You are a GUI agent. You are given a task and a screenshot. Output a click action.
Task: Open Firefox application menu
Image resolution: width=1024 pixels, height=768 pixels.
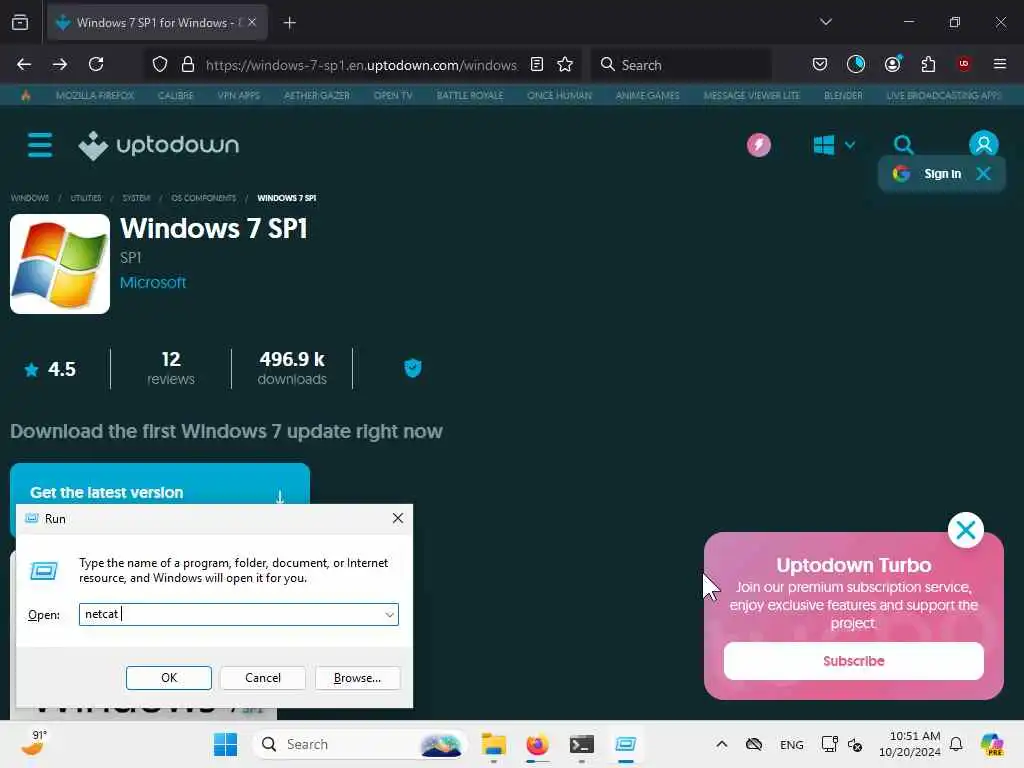[999, 64]
